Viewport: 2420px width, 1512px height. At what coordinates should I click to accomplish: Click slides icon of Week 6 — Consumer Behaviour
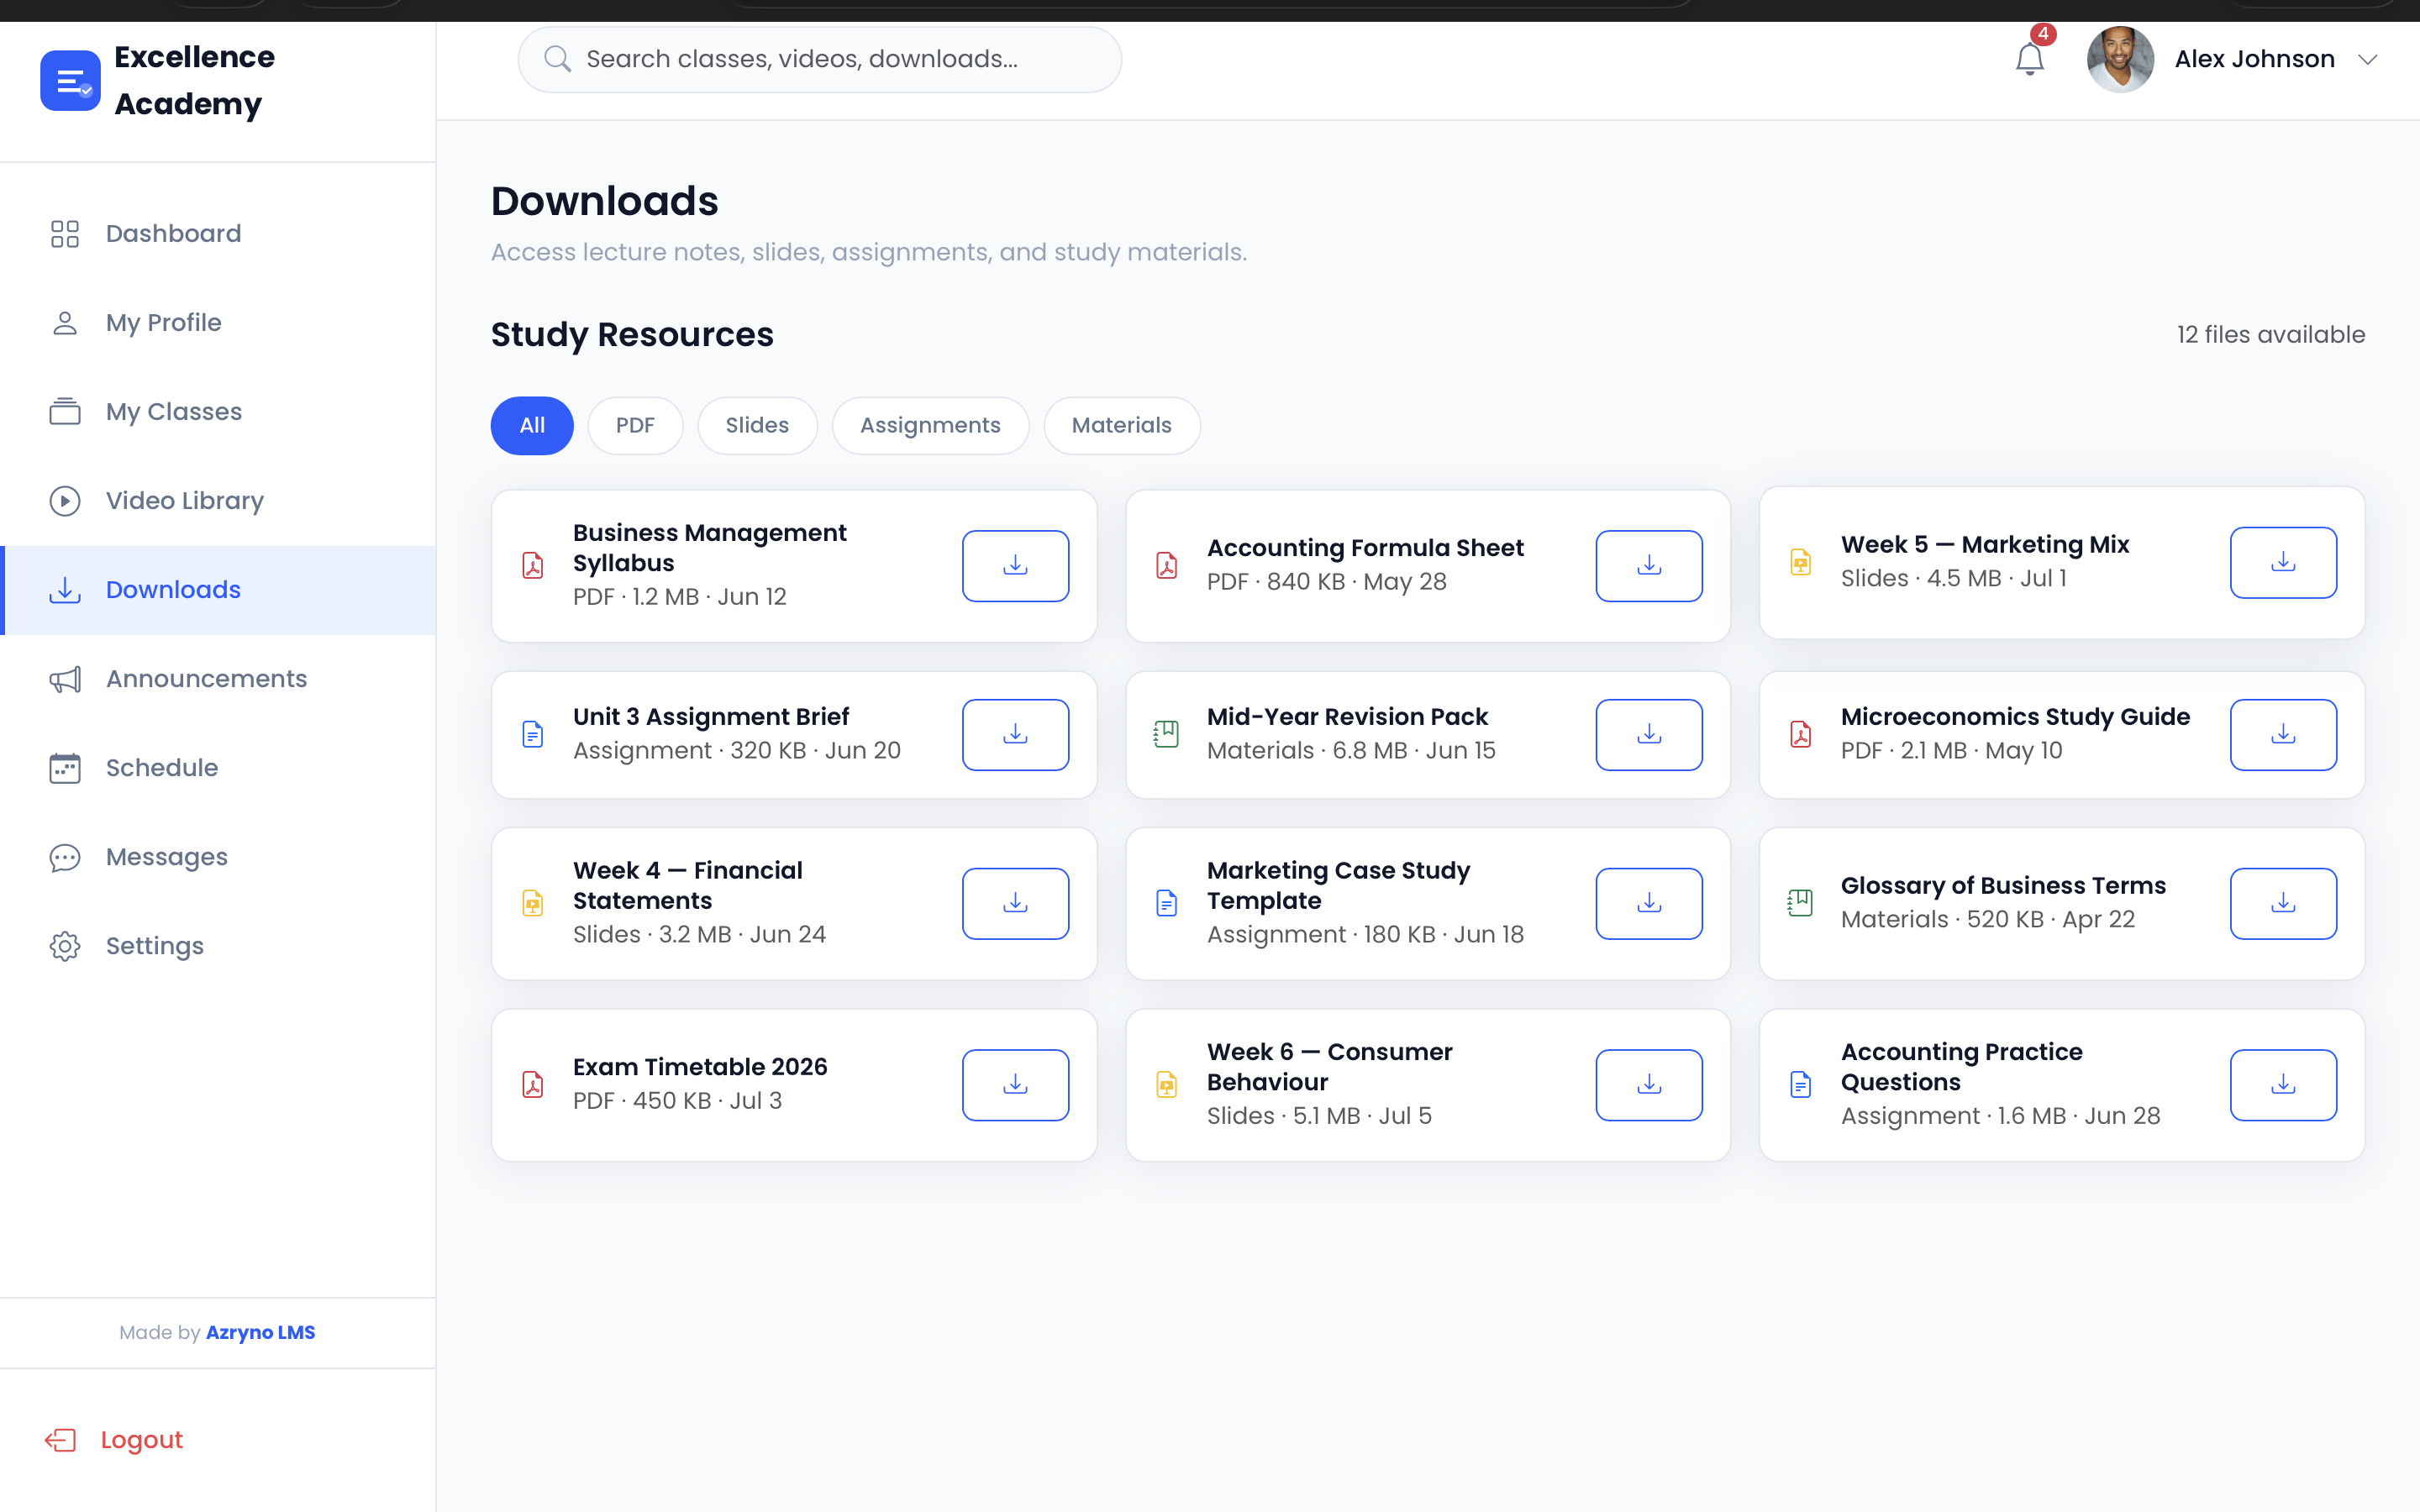click(x=1166, y=1084)
